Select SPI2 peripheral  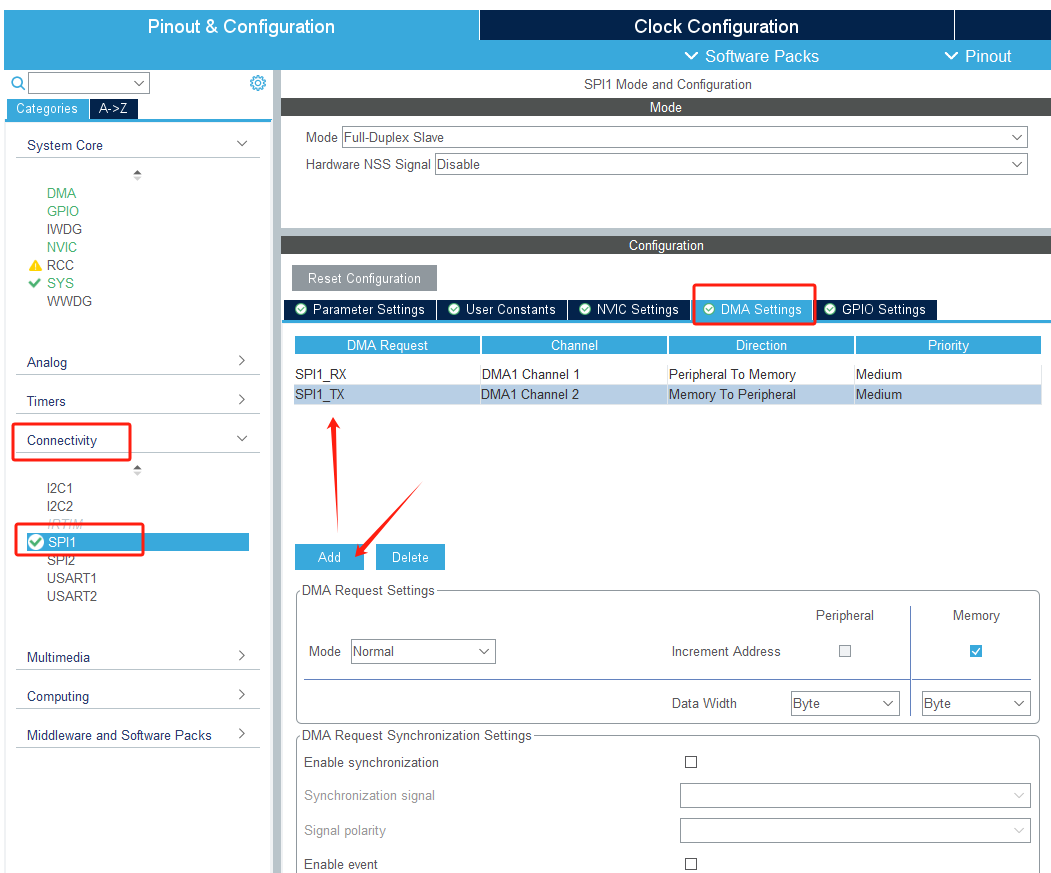point(61,561)
